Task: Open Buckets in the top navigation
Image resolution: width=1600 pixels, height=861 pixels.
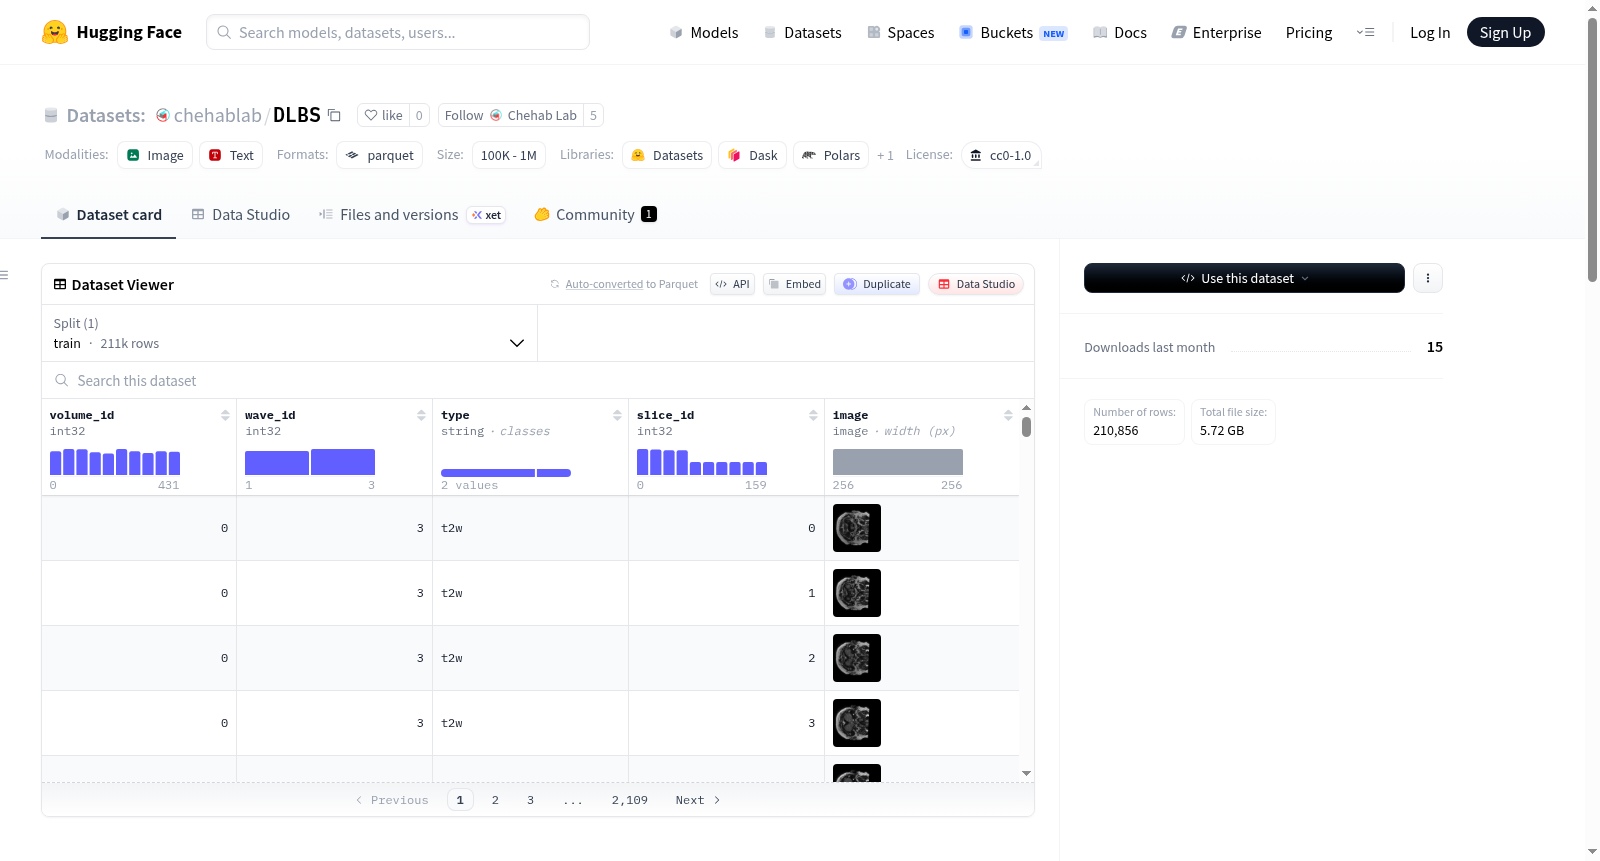Action: click(1013, 32)
